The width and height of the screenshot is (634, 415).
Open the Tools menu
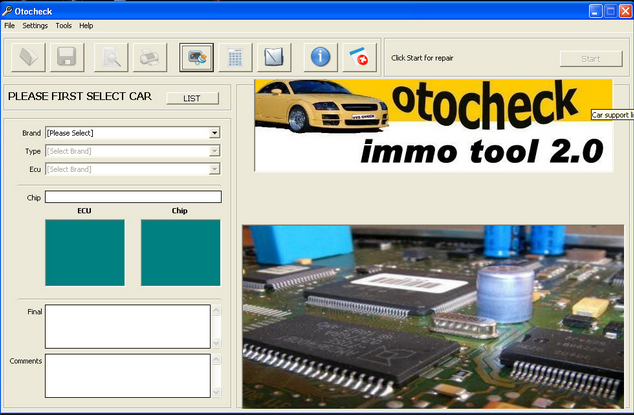pyautogui.click(x=63, y=25)
